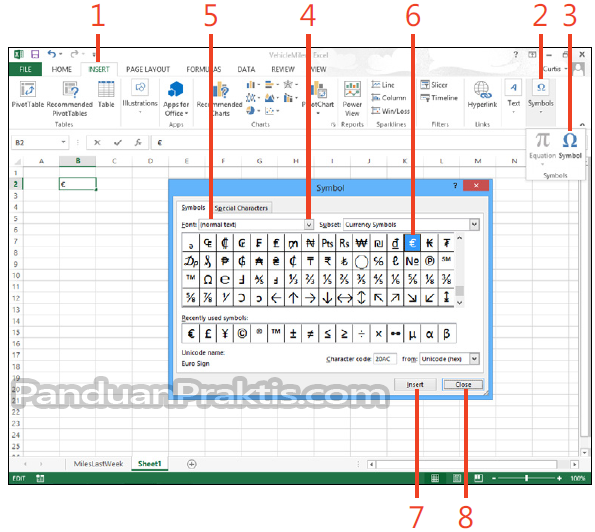
Task: Click the symbol grid scrollbar down arrow
Action: 460,302
